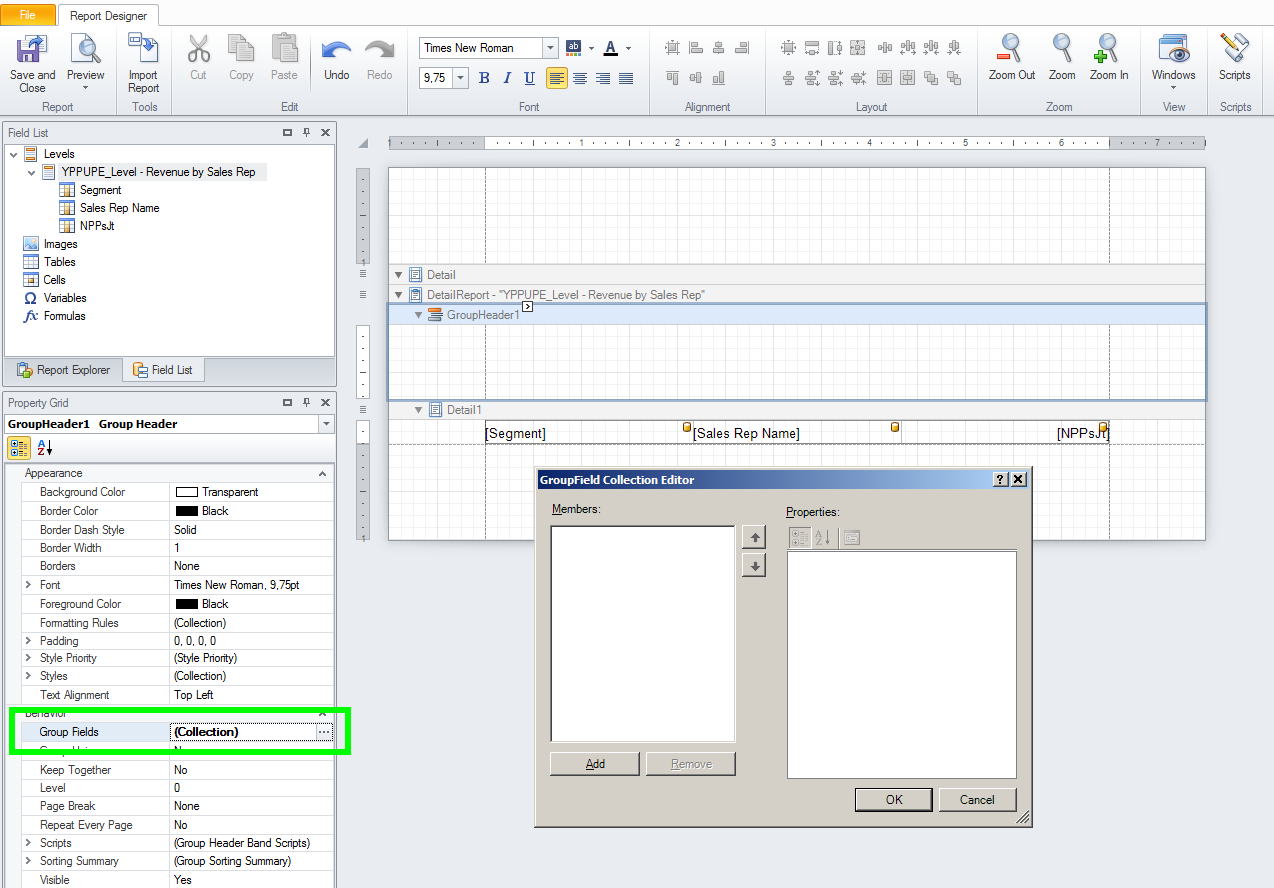Move member up in collection editor
Image resolution: width=1274 pixels, height=888 pixels.
point(755,538)
